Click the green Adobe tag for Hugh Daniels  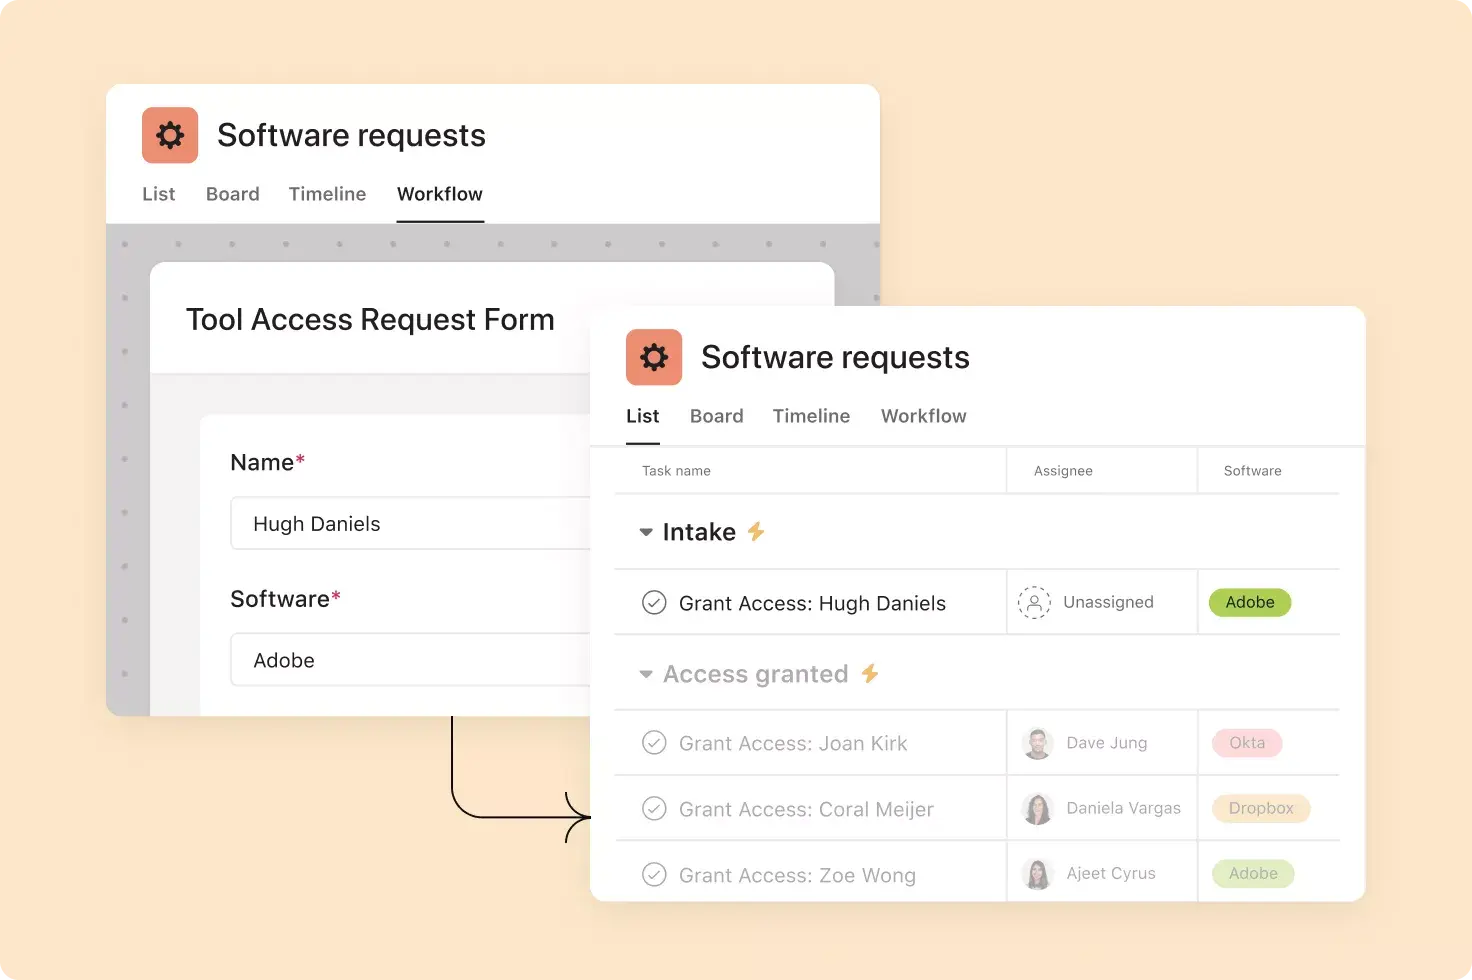[x=1250, y=602]
